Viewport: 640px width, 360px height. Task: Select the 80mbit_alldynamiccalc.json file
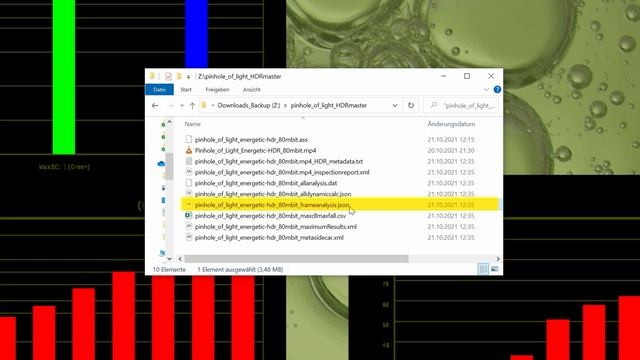pos(273,194)
